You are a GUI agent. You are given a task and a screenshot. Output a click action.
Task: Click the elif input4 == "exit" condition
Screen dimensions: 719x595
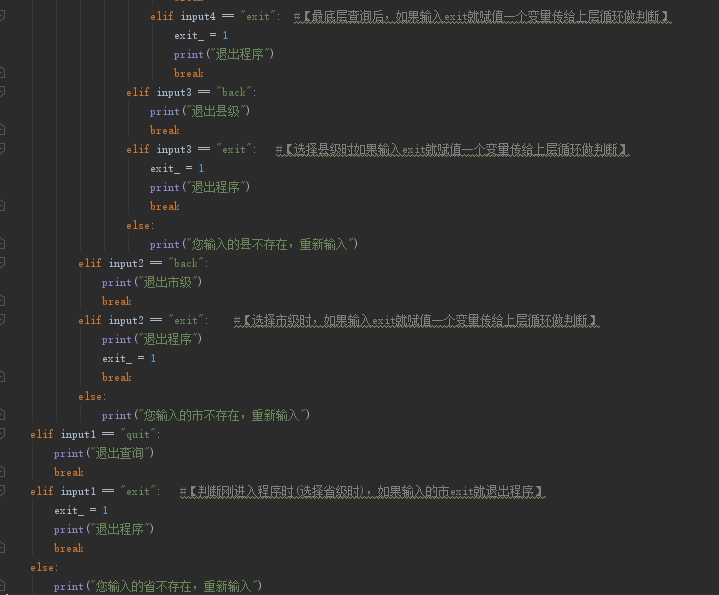pos(215,17)
